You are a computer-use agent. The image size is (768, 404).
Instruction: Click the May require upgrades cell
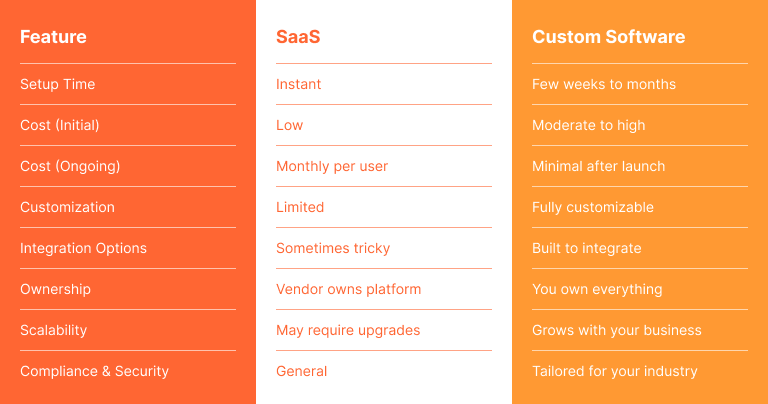pyautogui.click(x=348, y=330)
